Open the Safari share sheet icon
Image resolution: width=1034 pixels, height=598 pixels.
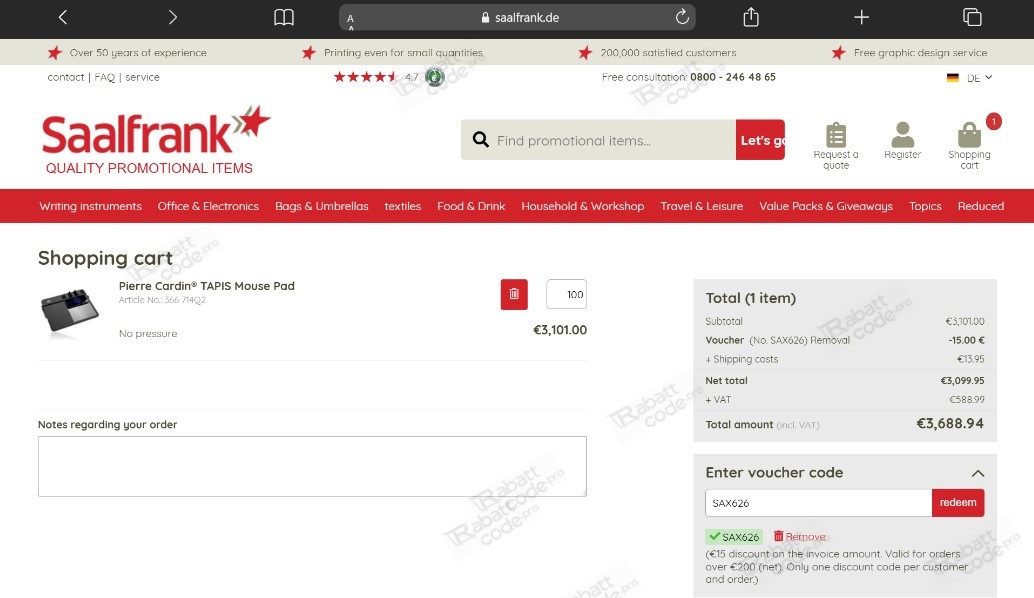750,16
